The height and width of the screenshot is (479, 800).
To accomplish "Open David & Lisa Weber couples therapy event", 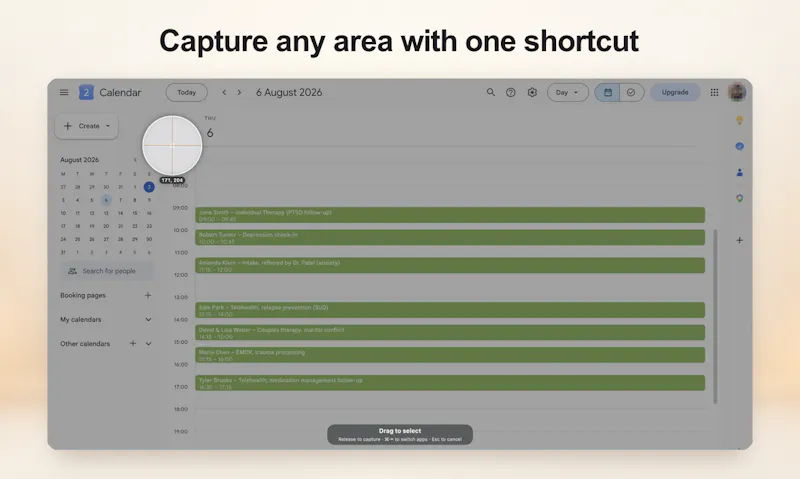I will pos(450,333).
